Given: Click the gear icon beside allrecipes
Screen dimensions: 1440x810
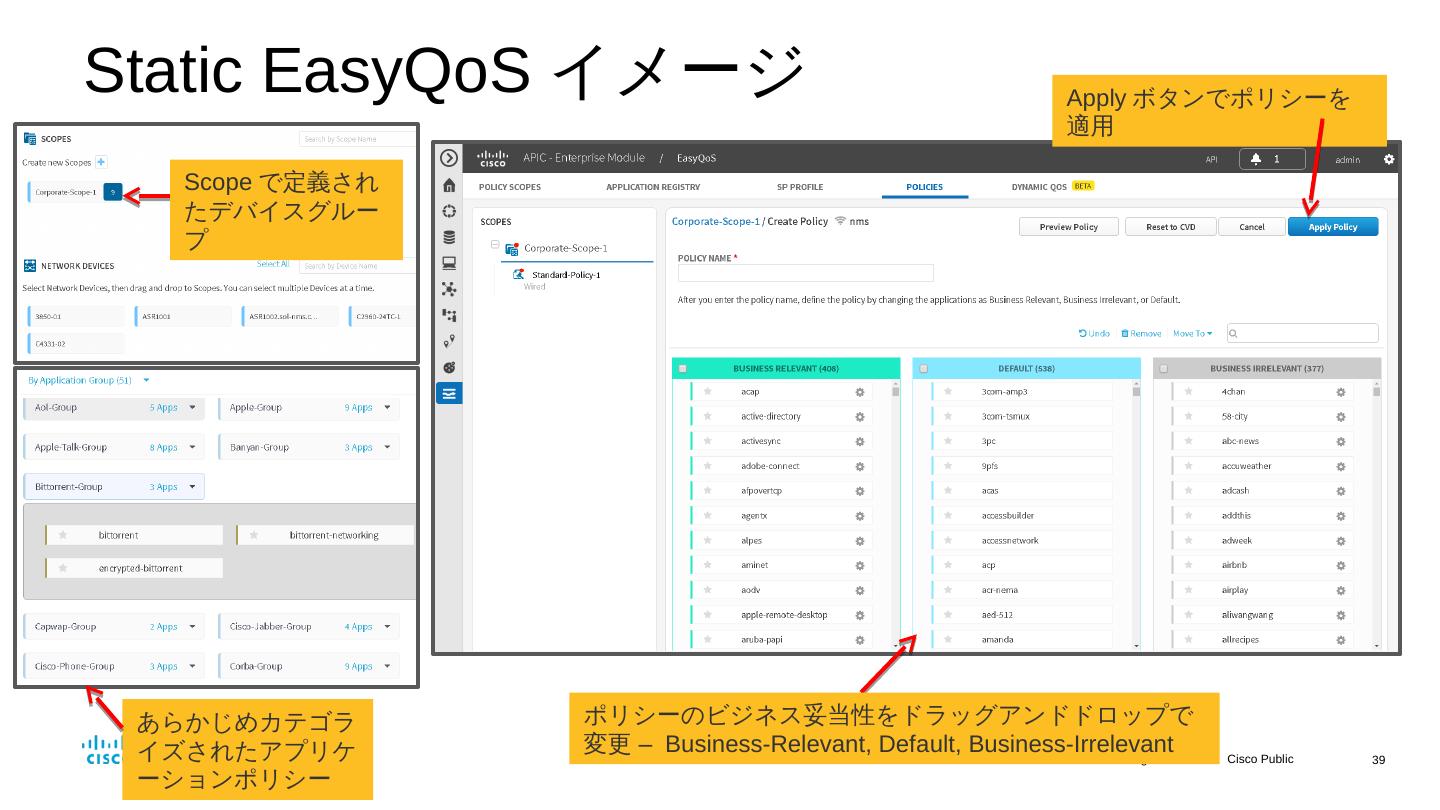Looking at the screenshot, I should coord(1340,640).
